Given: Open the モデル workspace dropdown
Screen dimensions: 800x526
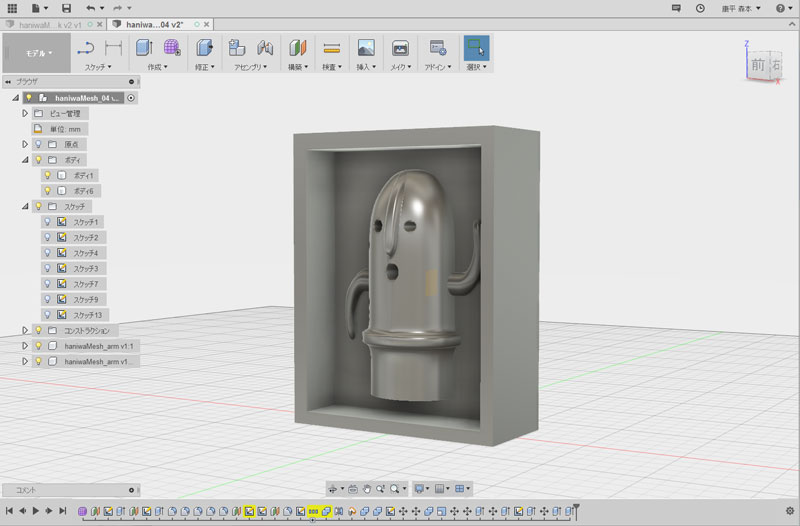Looking at the screenshot, I should (38, 53).
